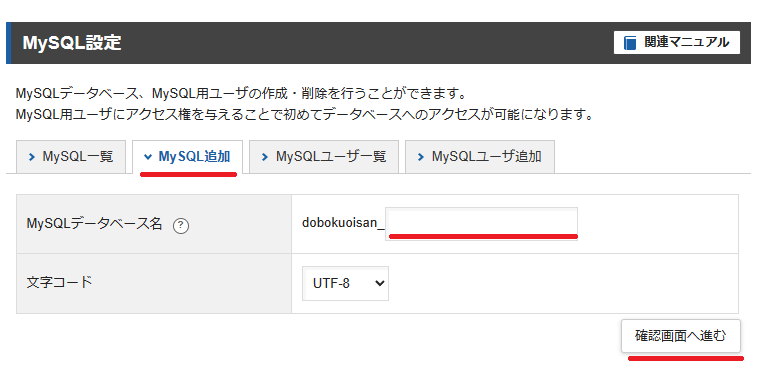Click the chevron arrow on MySQLユーザ一覧 tab
This screenshot has width=760, height=370.
(x=265, y=157)
